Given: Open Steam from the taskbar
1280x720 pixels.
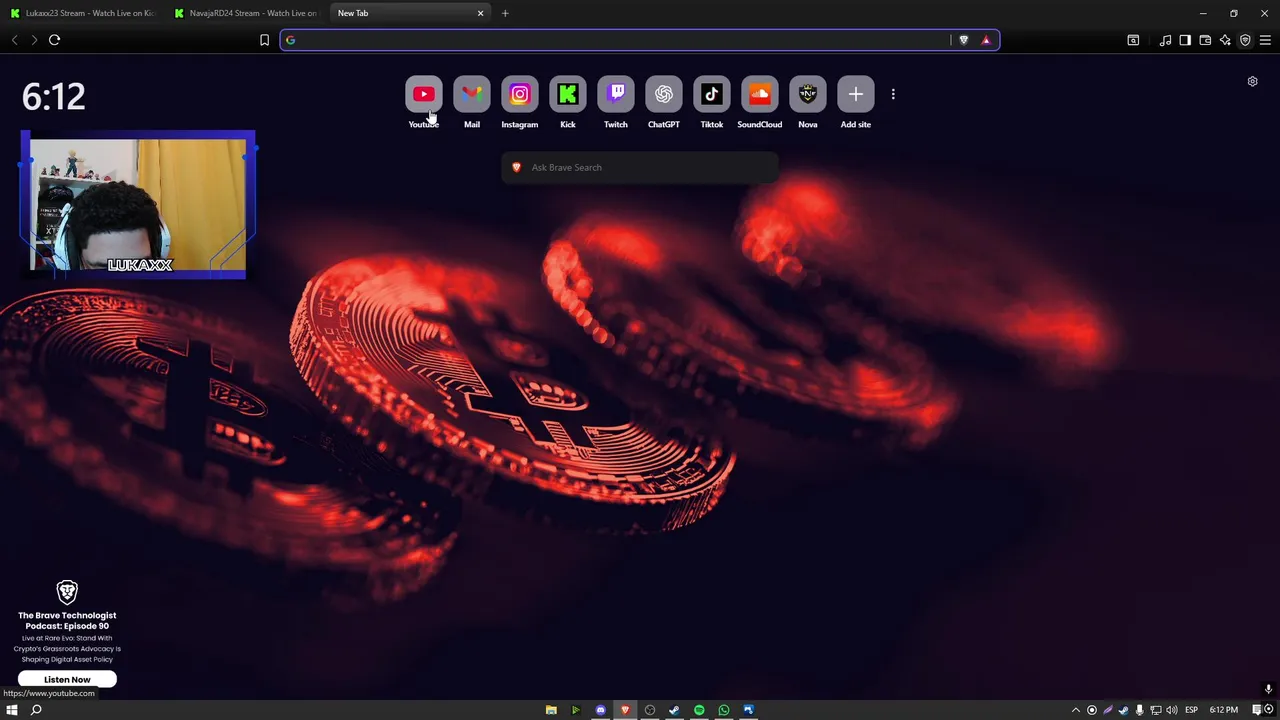Looking at the screenshot, I should pos(674,710).
